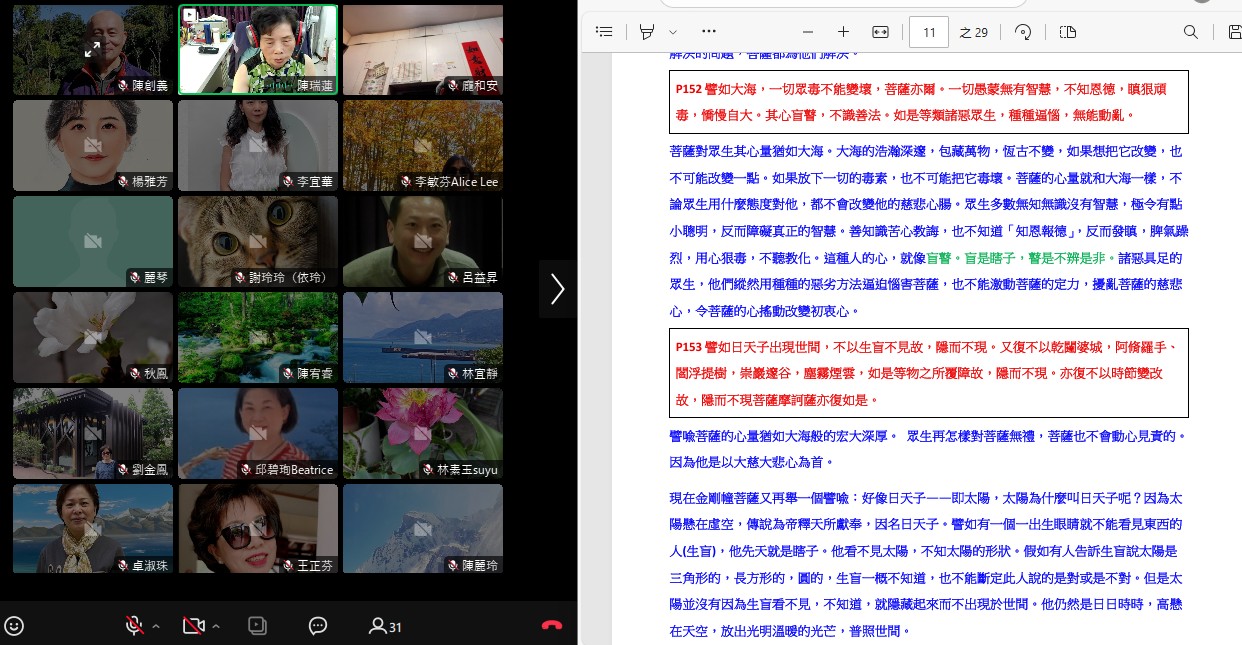Zoom in the PDF document
Viewport: 1242px width, 645px height.
843,32
